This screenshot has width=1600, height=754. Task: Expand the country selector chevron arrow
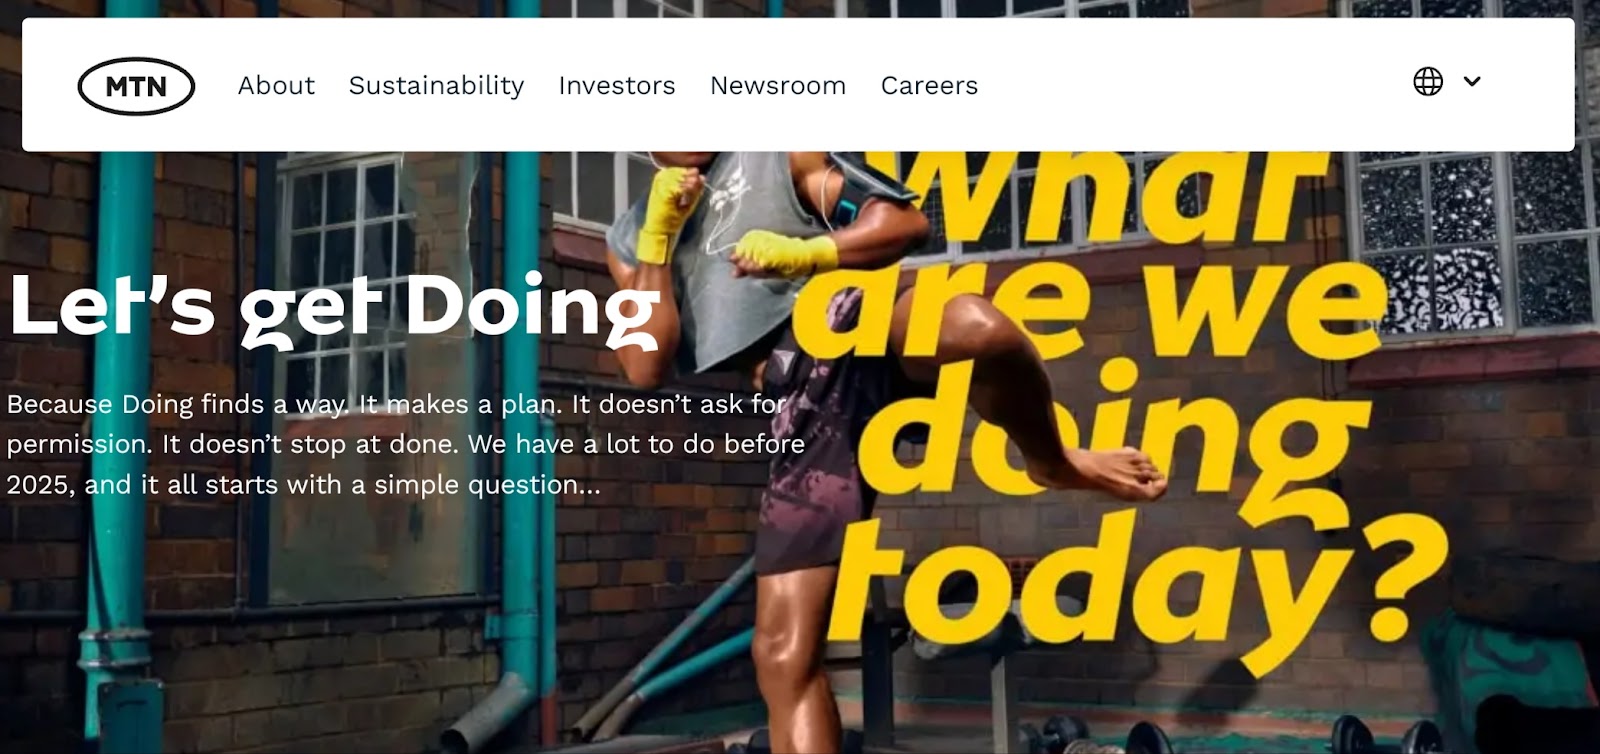tap(1472, 81)
